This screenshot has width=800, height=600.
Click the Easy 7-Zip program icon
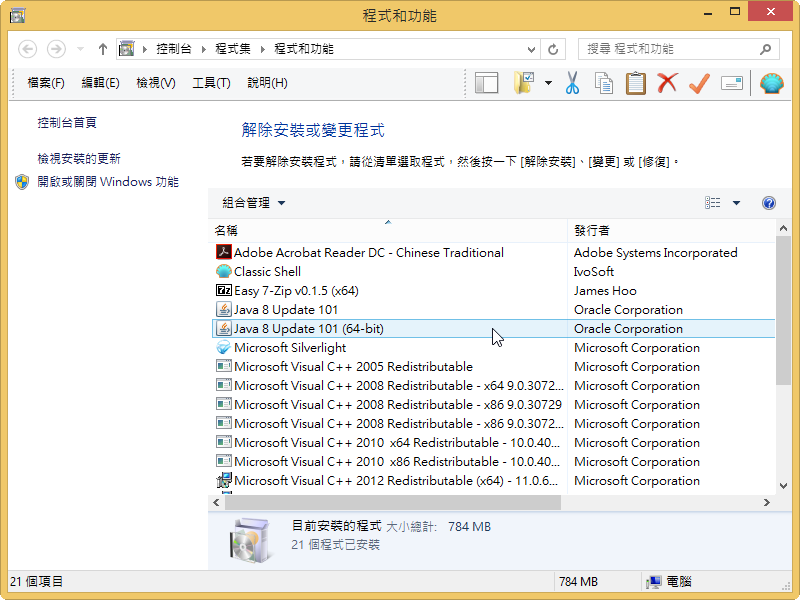pyautogui.click(x=223, y=290)
